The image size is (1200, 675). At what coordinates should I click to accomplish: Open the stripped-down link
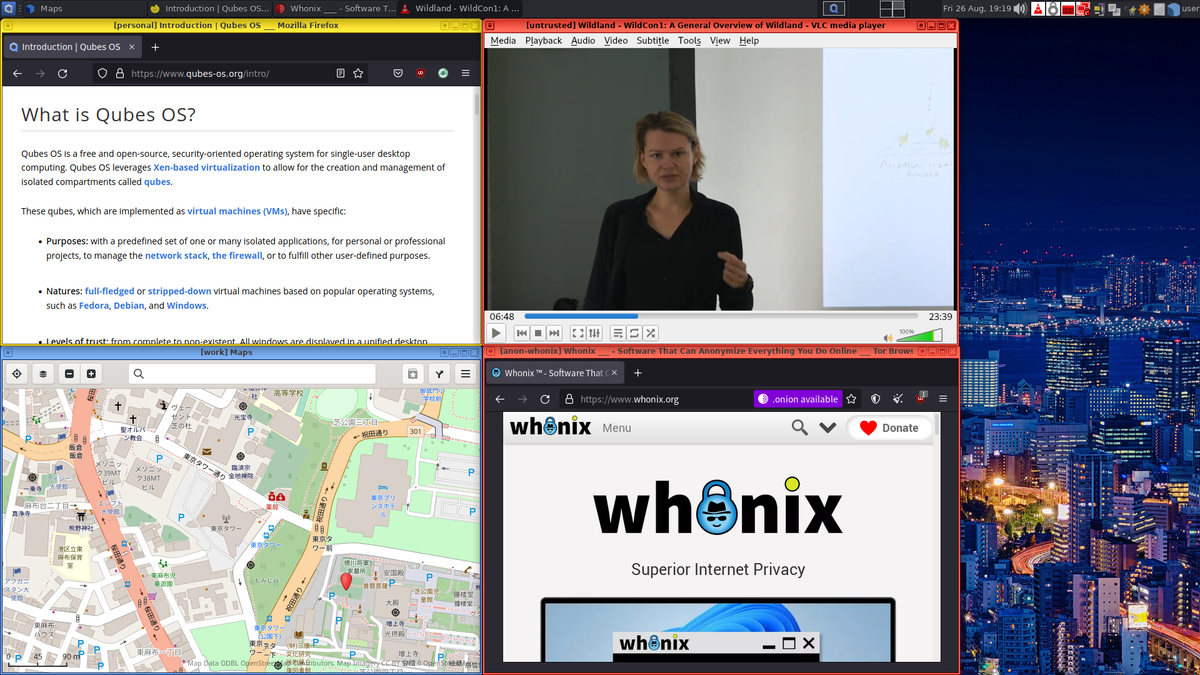click(179, 291)
